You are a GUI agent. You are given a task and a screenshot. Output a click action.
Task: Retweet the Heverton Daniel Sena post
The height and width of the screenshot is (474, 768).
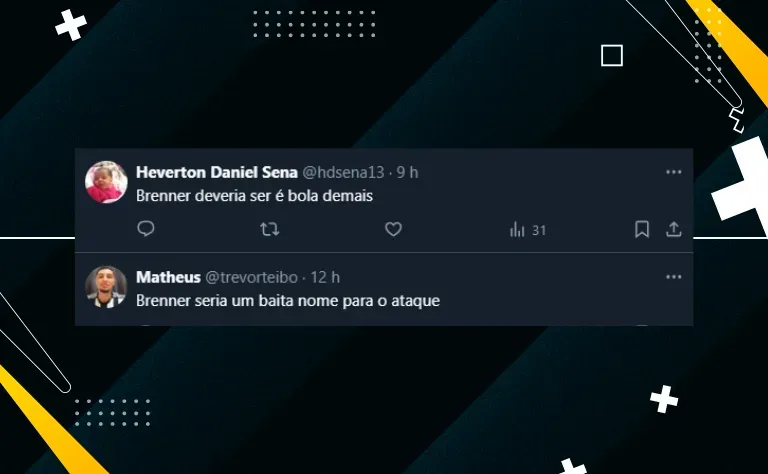[x=269, y=229]
